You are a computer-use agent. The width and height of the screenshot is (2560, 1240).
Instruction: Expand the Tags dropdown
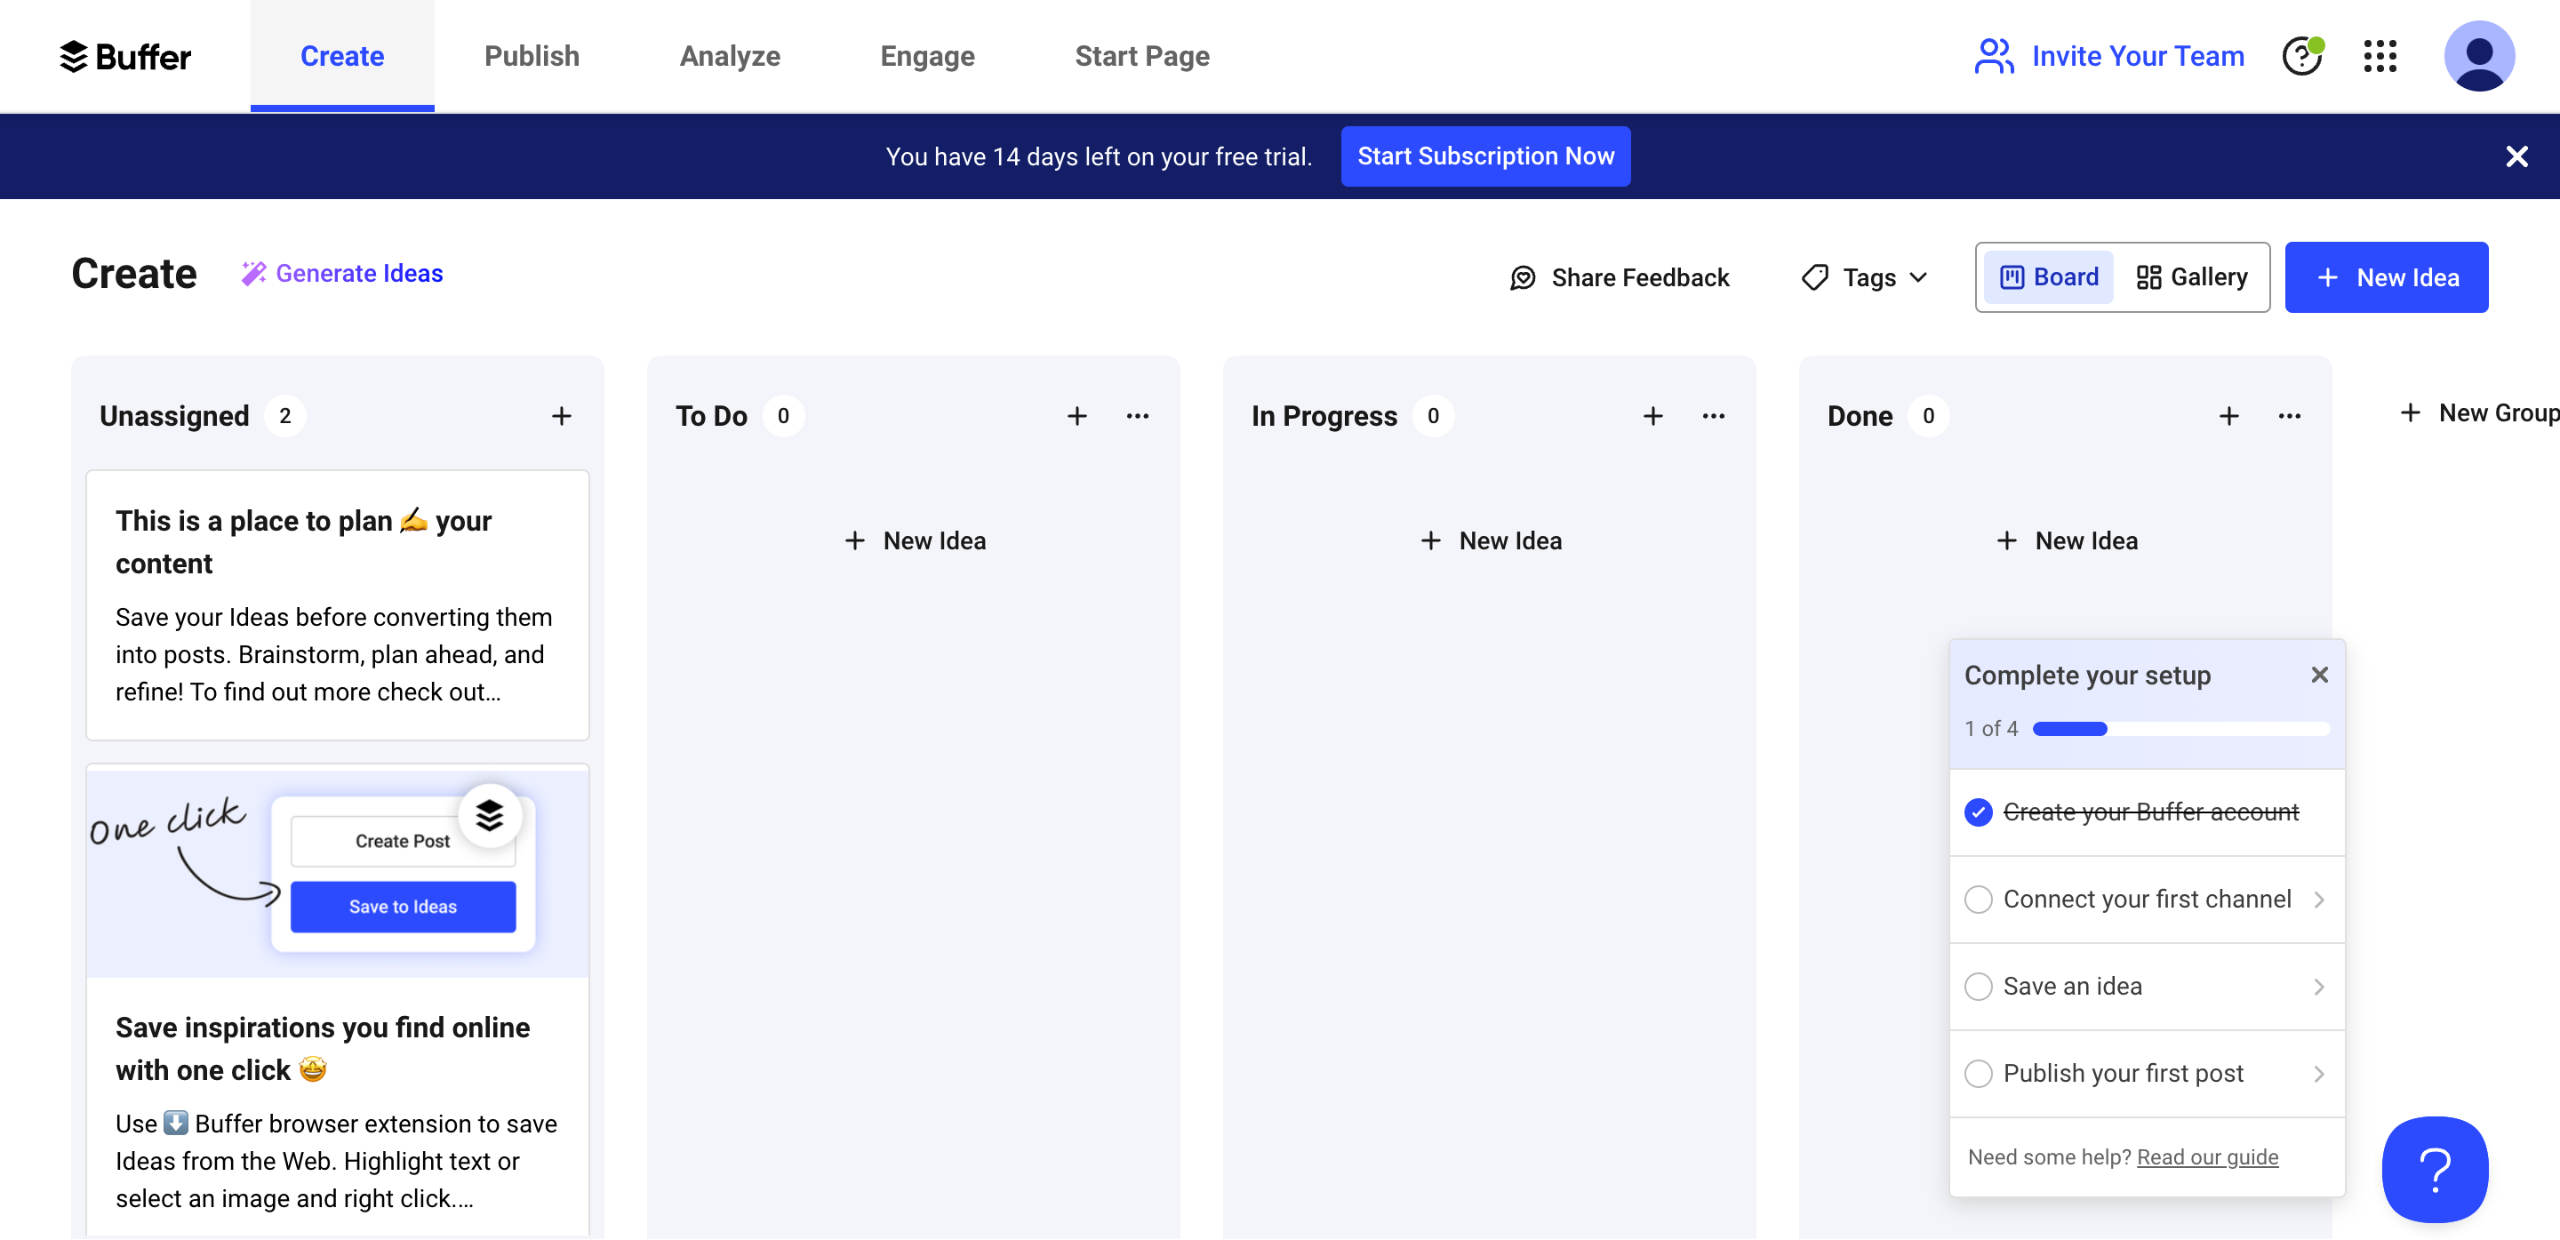tap(1864, 278)
